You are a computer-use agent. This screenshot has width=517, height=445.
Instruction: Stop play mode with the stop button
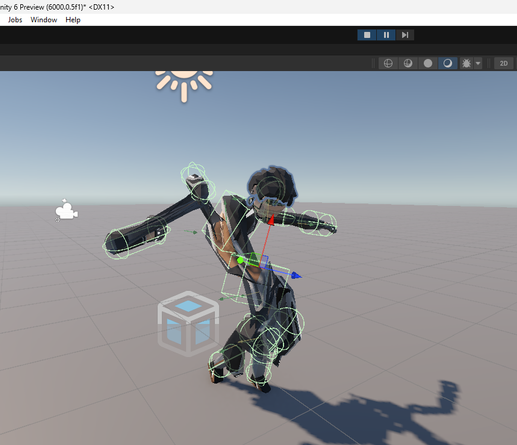[367, 35]
